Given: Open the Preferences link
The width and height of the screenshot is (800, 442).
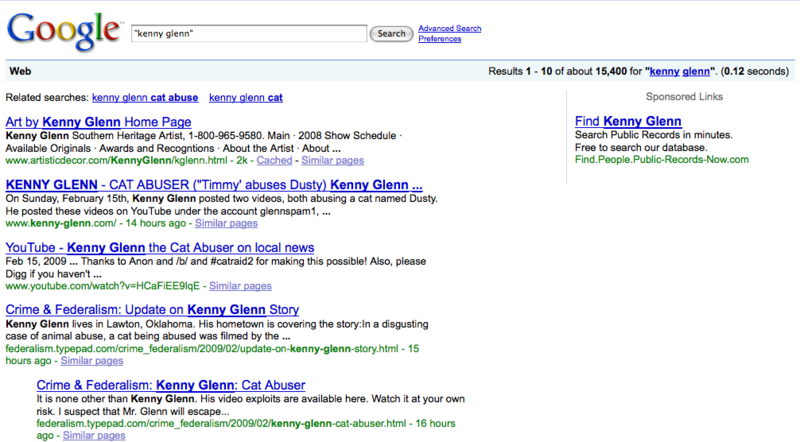Looking at the screenshot, I should (x=439, y=39).
